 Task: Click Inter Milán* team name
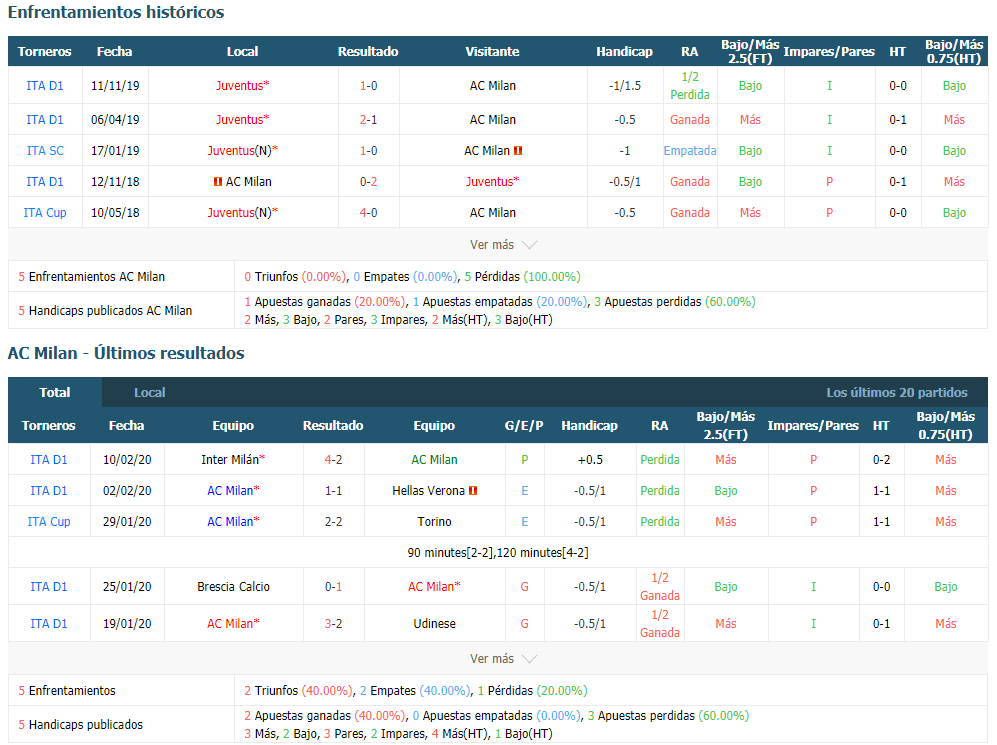pyautogui.click(x=233, y=460)
